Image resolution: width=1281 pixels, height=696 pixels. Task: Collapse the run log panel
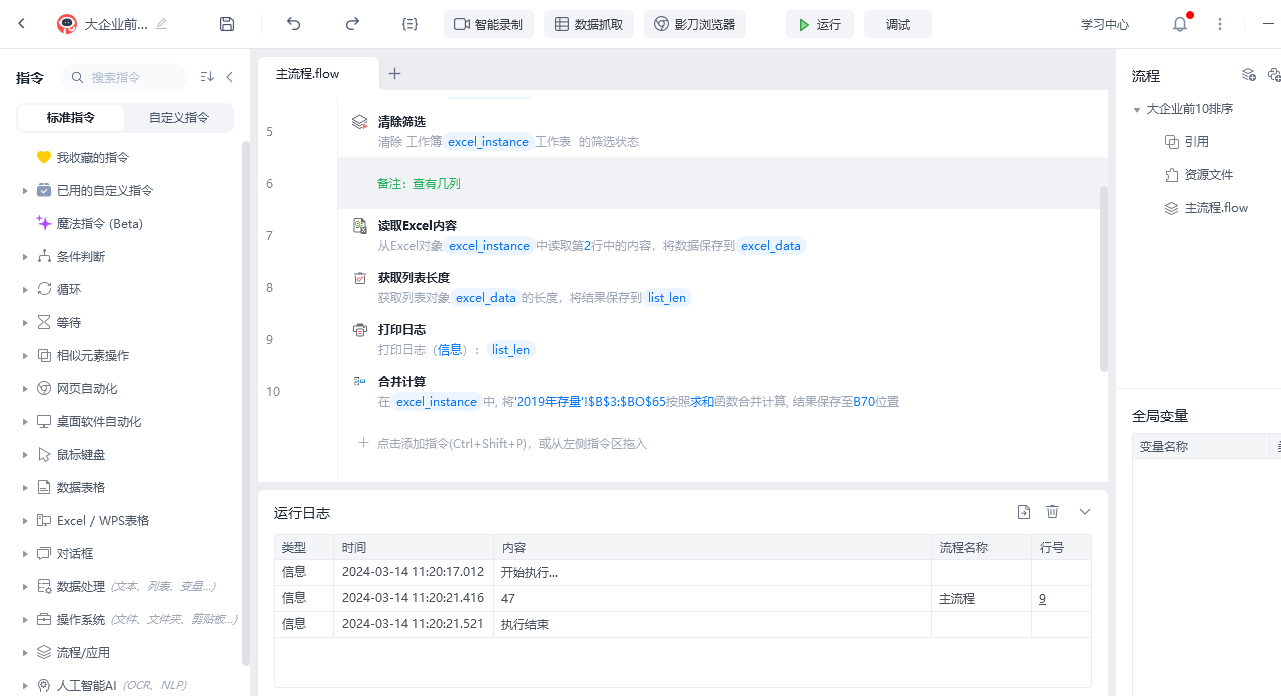pos(1085,512)
